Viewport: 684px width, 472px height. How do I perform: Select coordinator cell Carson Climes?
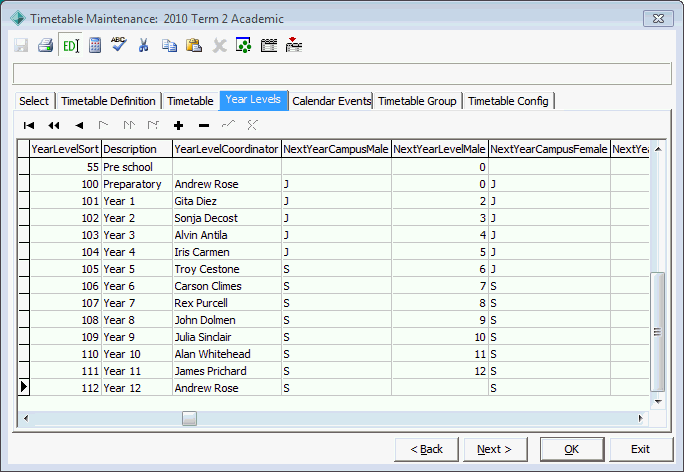(x=227, y=286)
